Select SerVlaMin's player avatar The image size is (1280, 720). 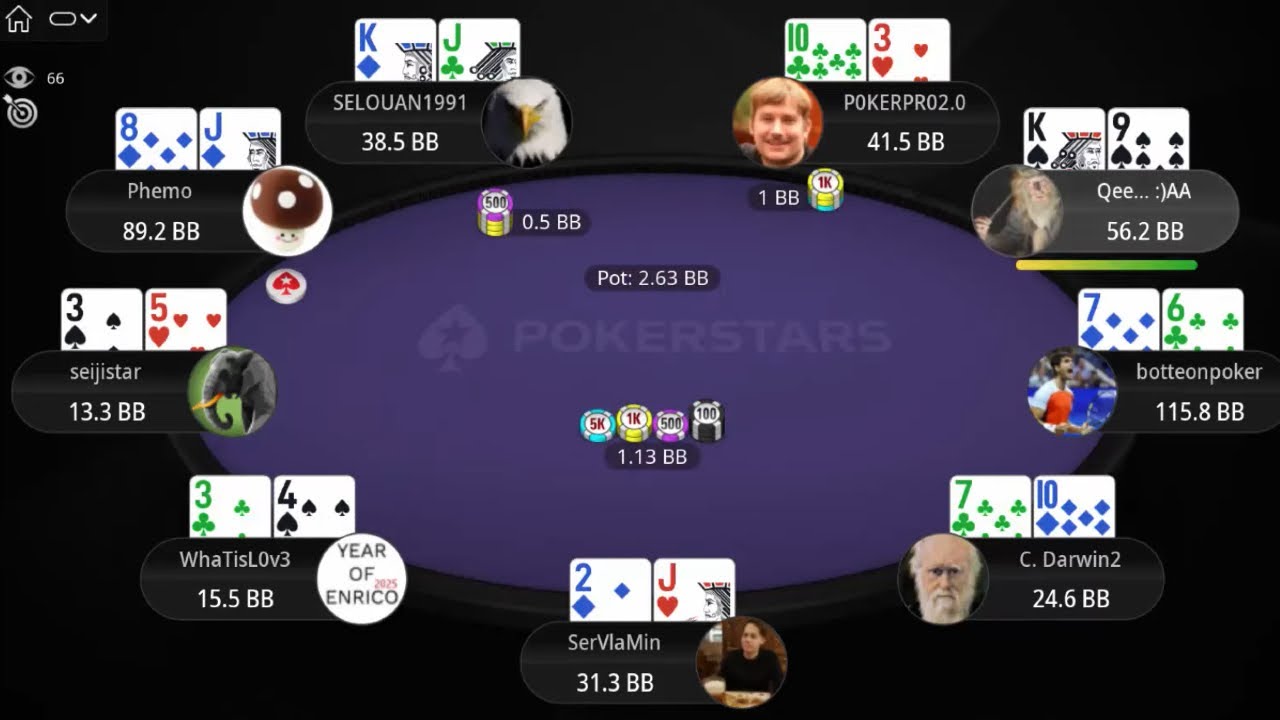coord(741,662)
